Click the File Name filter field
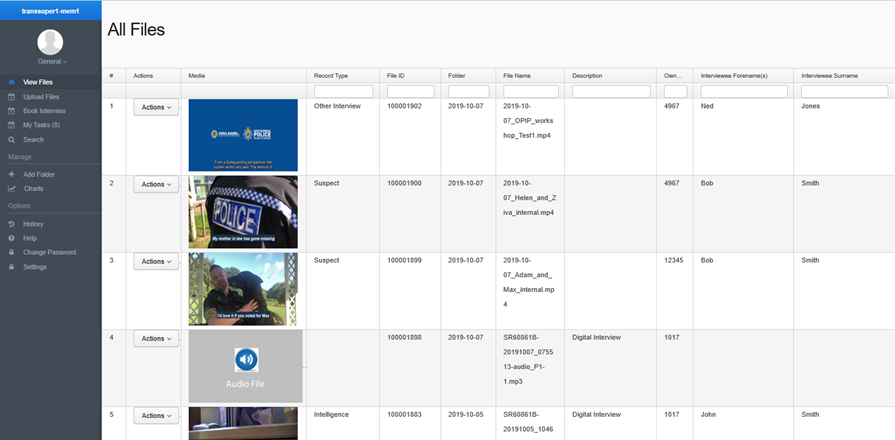The image size is (895, 440). (x=531, y=91)
